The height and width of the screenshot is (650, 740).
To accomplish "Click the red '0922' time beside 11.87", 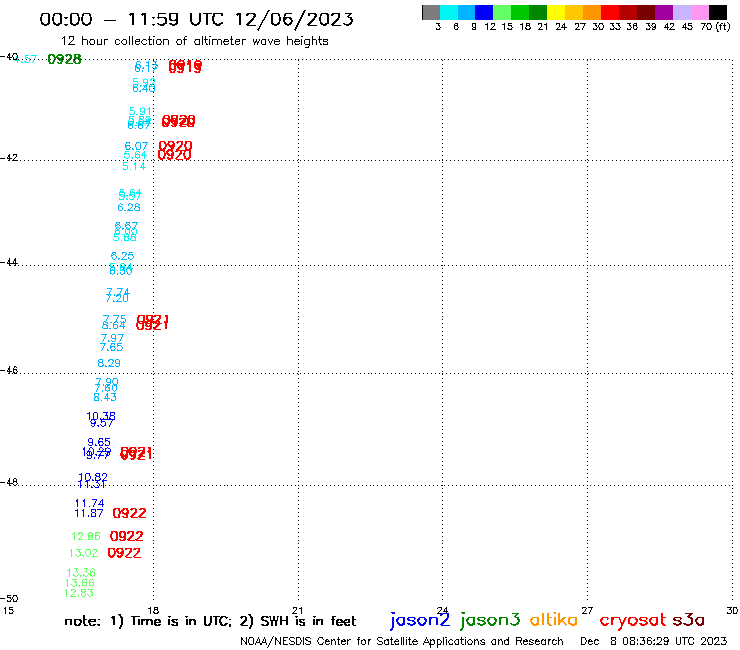I will tap(129, 513).
